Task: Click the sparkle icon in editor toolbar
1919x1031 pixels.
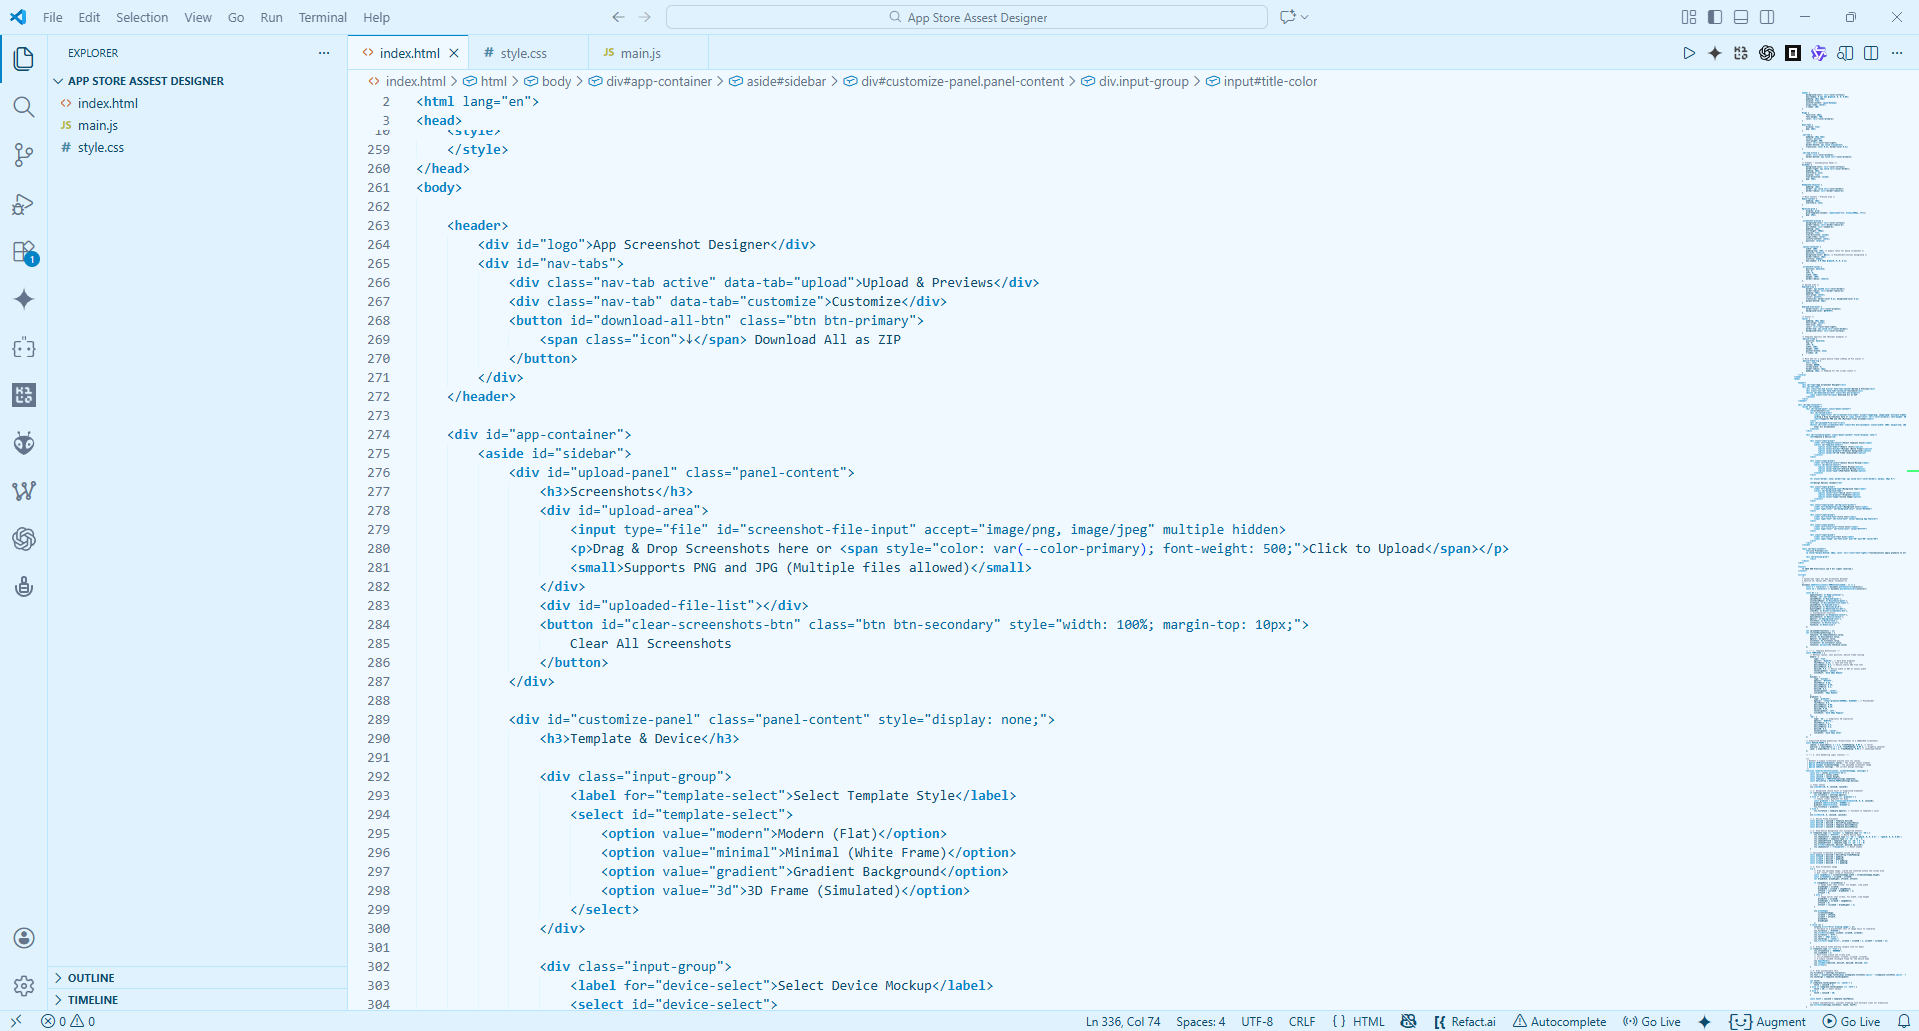Action: 1715,53
